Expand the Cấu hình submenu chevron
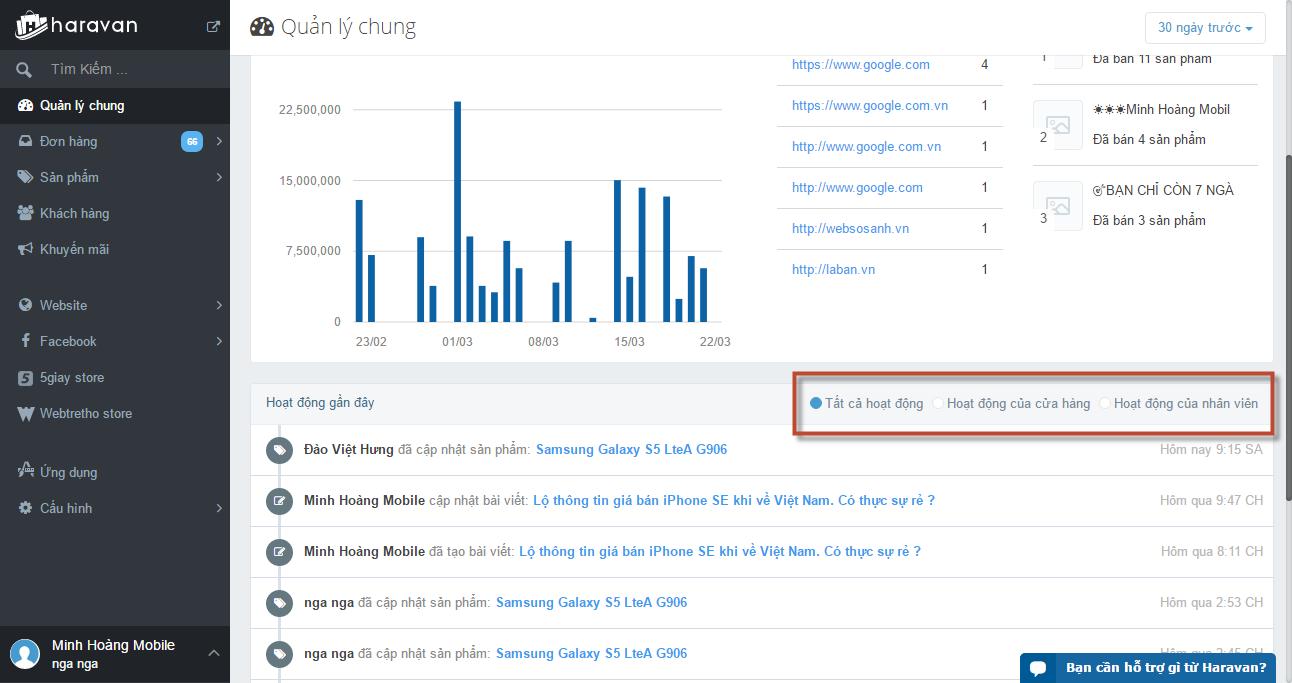1292x683 pixels. [219, 508]
